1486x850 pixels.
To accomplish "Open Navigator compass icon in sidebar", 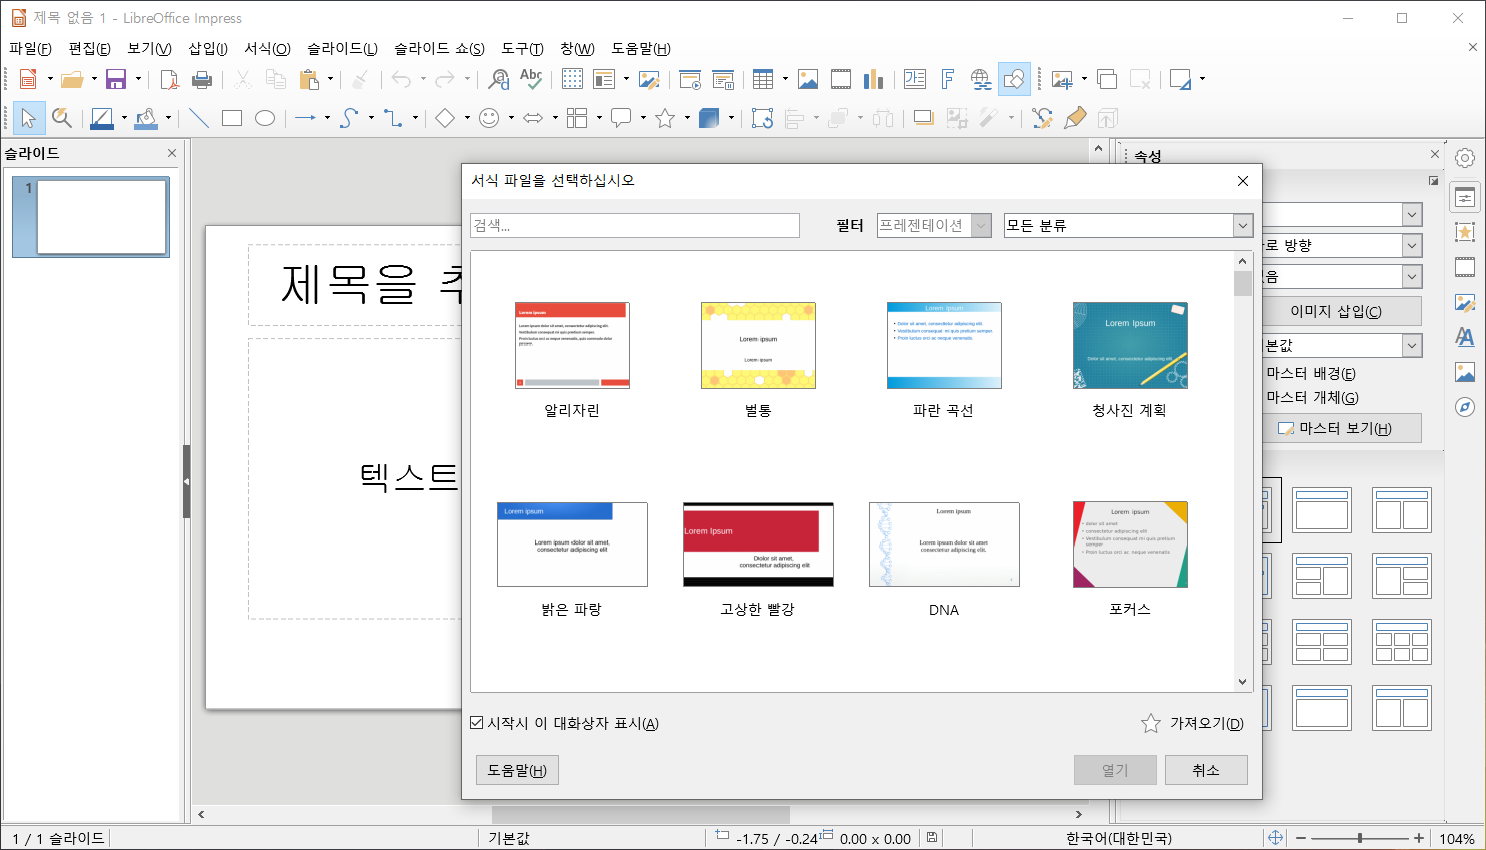I will (x=1465, y=407).
